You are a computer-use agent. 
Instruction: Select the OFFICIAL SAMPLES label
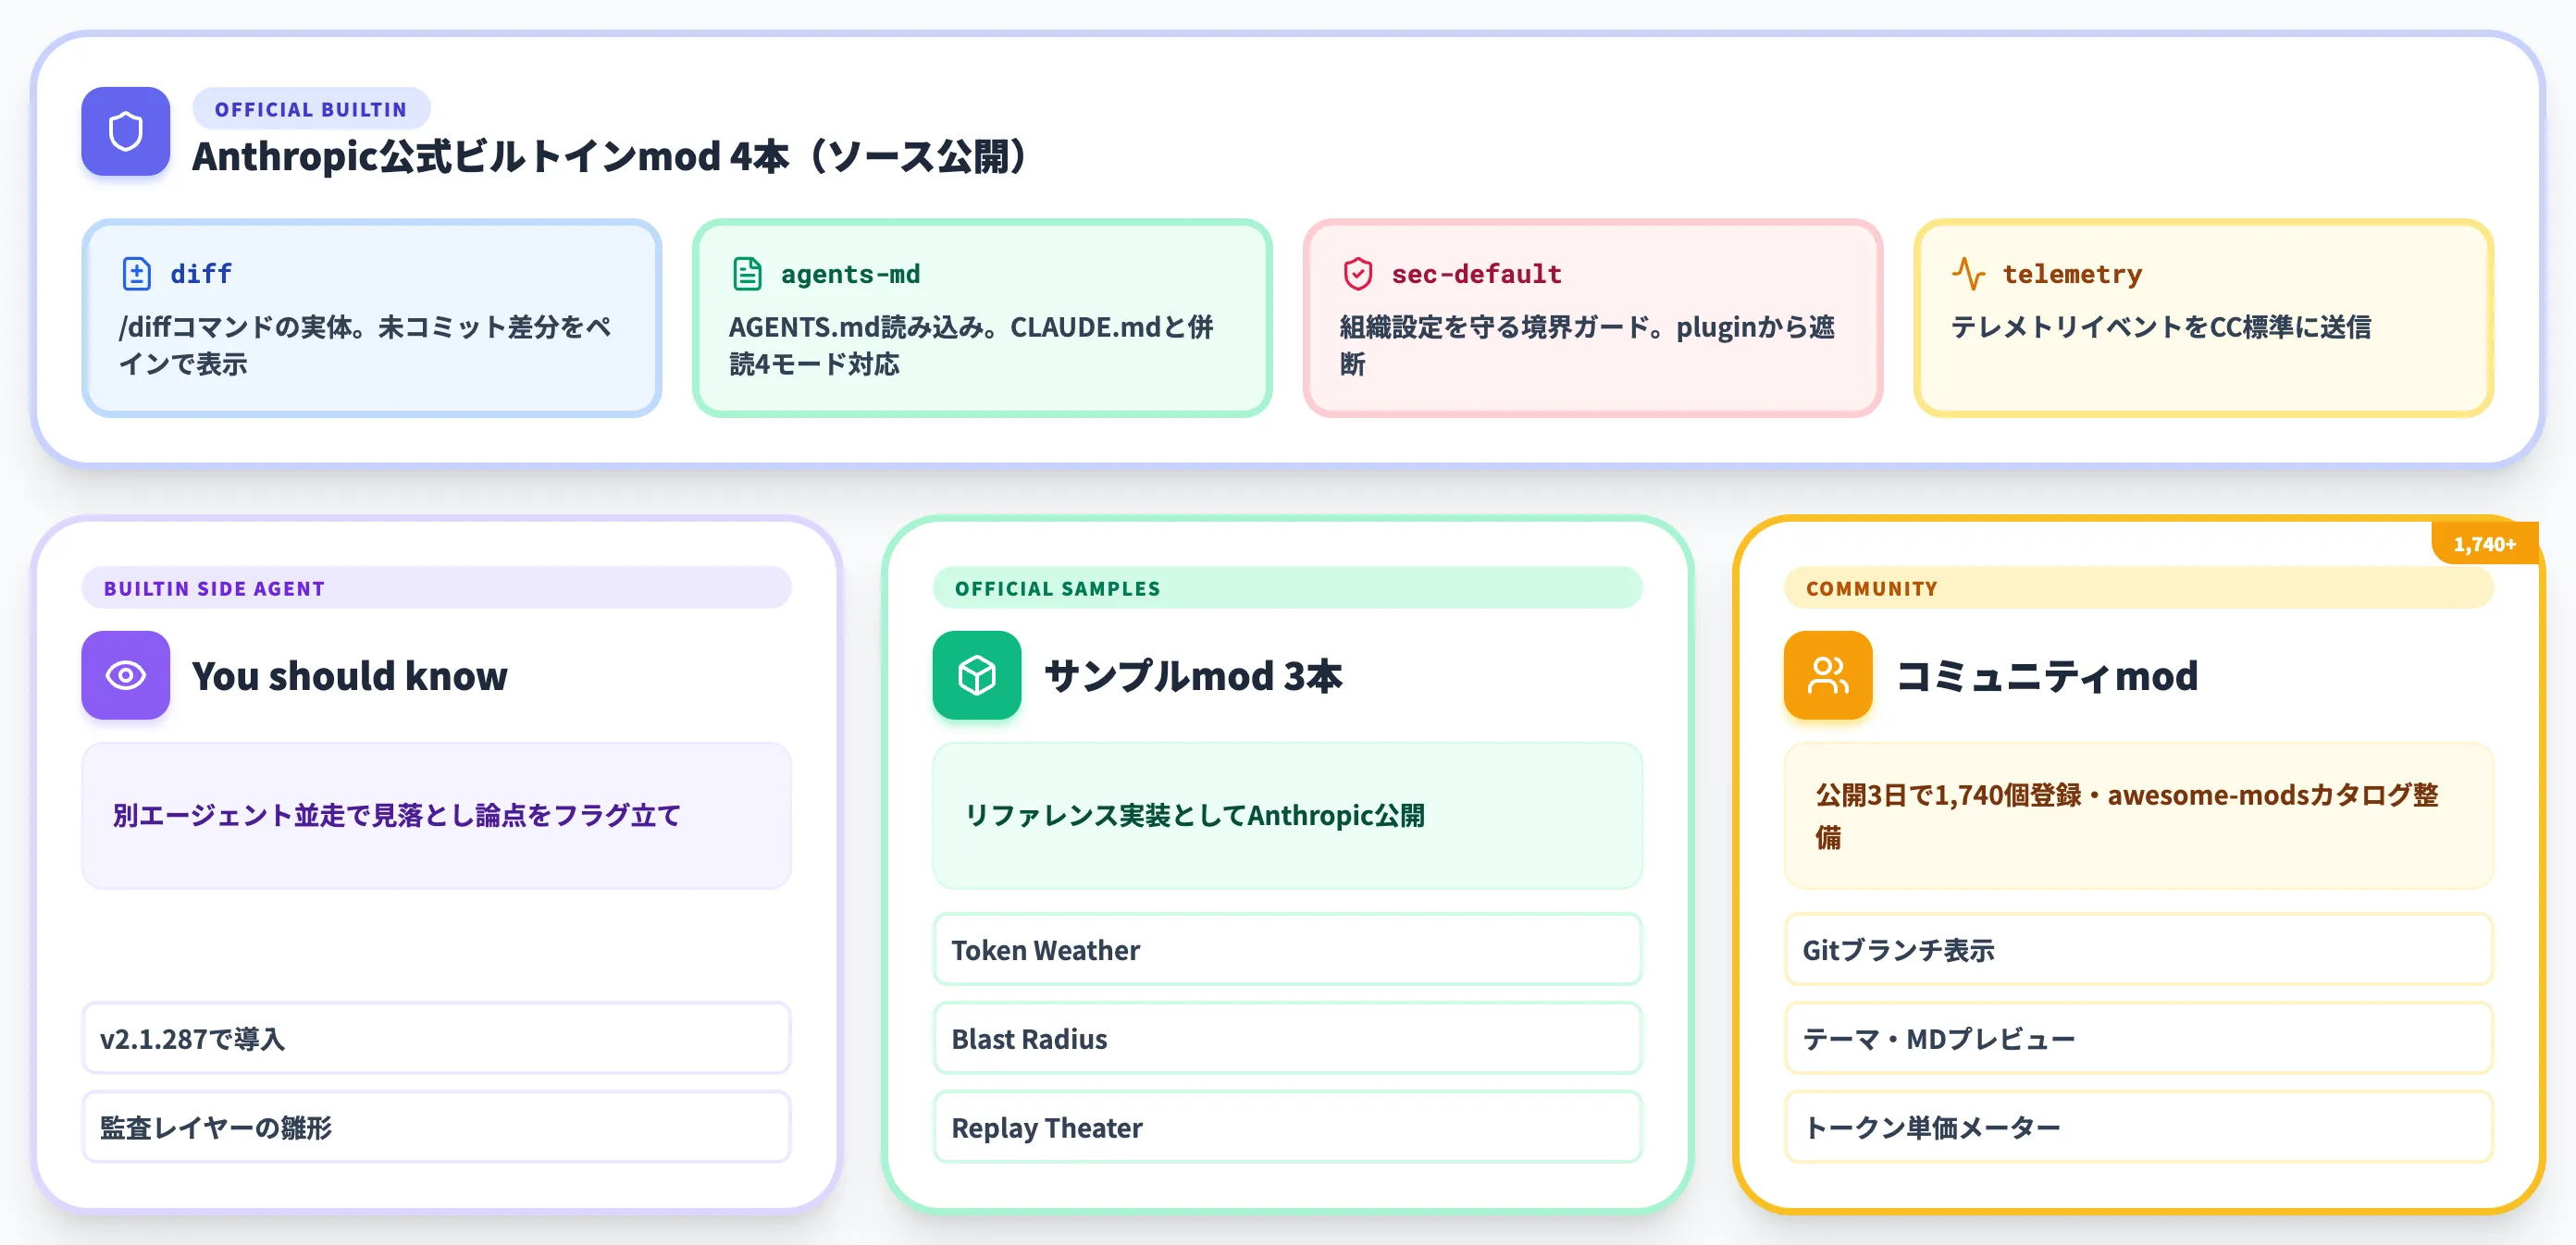(x=1287, y=588)
